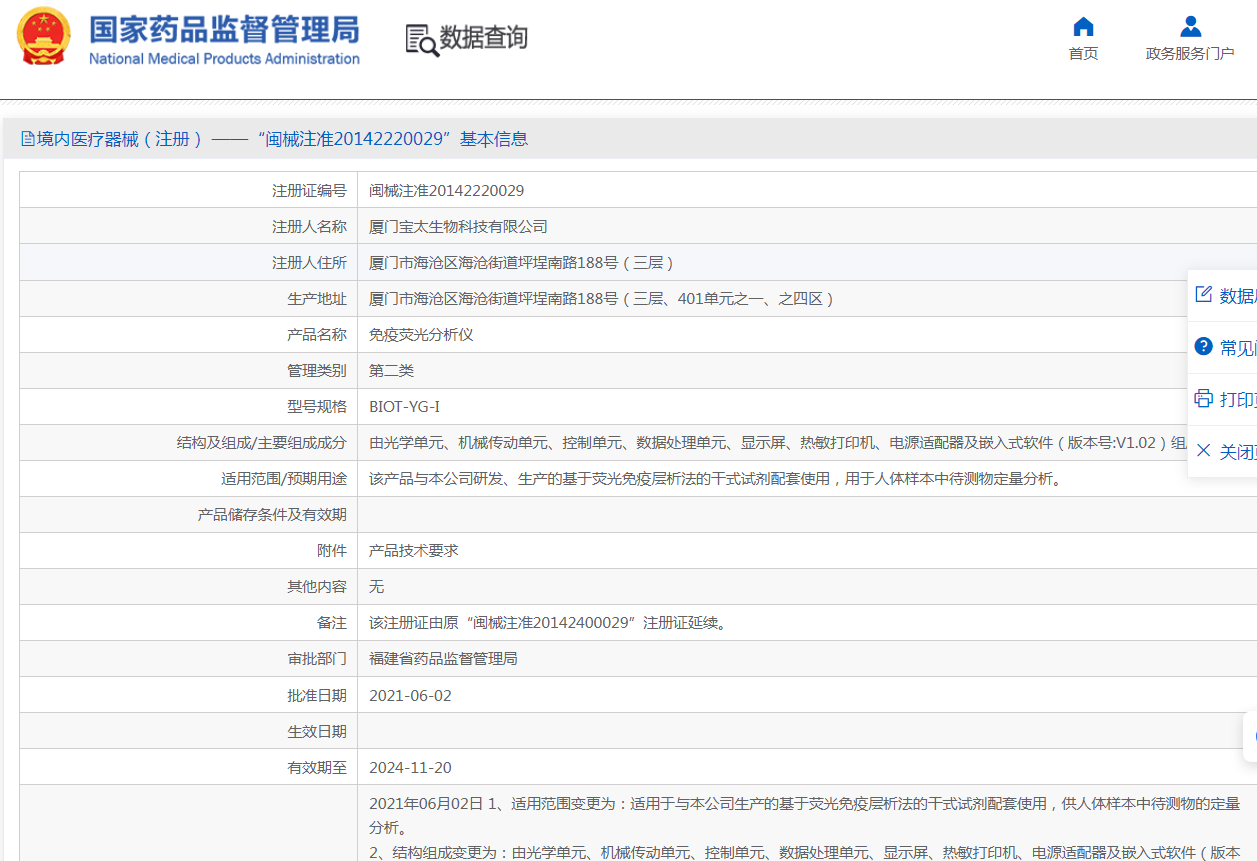Click the 生产地址 row label
1257x861 pixels.
[317, 299]
